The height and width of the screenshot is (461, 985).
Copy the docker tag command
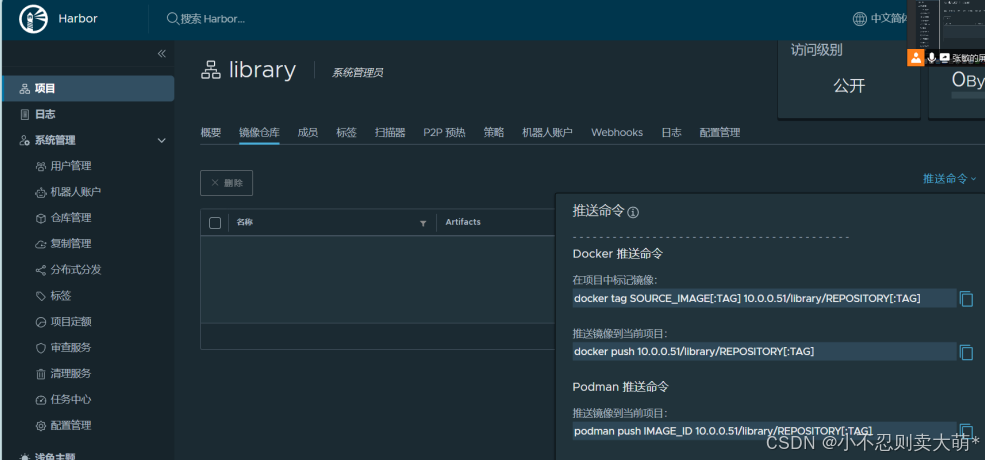pyautogui.click(x=966, y=299)
